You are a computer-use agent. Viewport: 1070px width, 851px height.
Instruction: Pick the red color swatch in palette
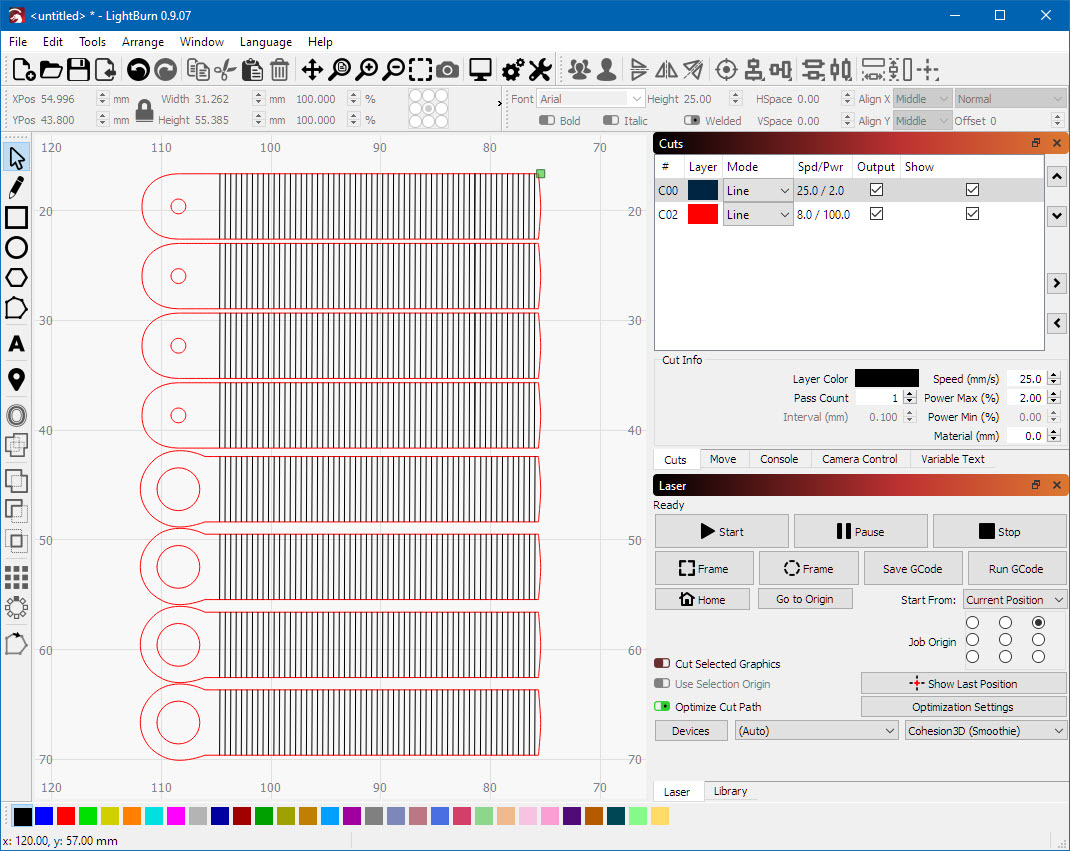click(66, 816)
